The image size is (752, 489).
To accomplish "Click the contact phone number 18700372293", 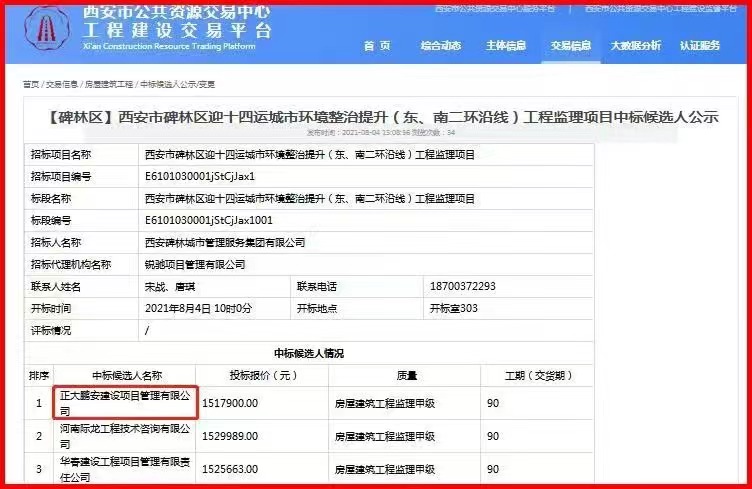I will point(462,286).
